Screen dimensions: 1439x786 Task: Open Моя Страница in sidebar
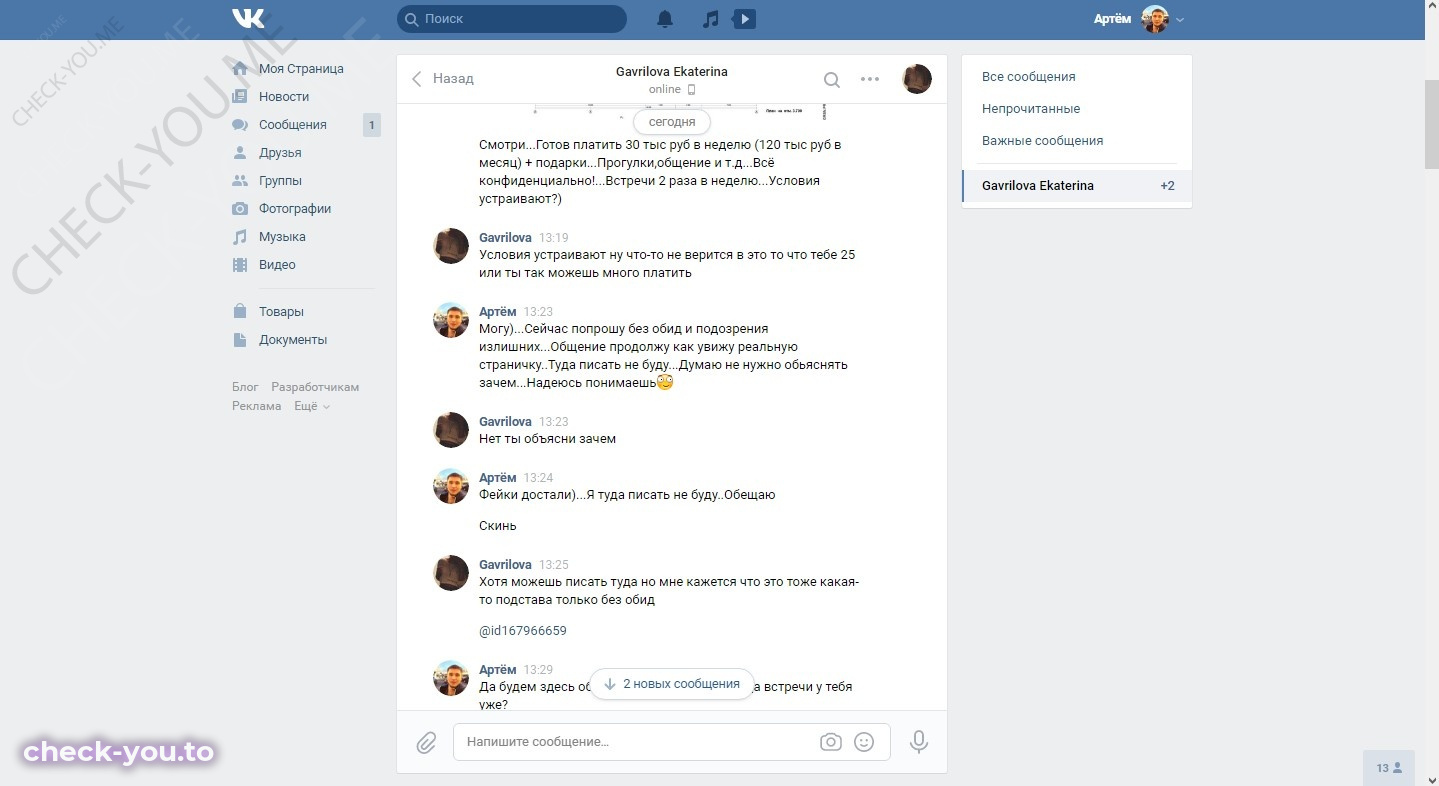point(301,69)
